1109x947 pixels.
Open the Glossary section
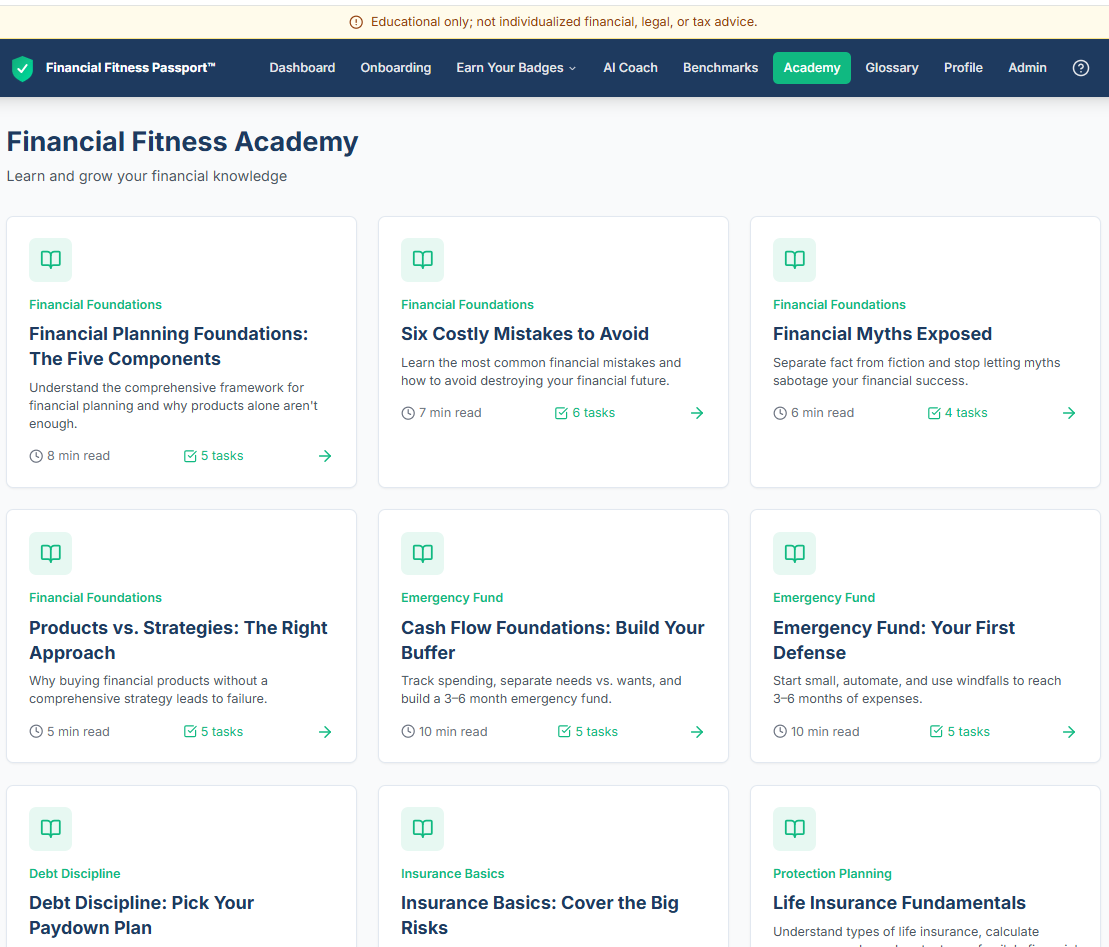coord(891,68)
